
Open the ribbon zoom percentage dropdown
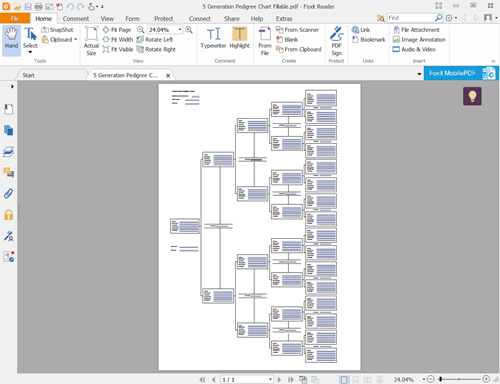[x=180, y=30]
